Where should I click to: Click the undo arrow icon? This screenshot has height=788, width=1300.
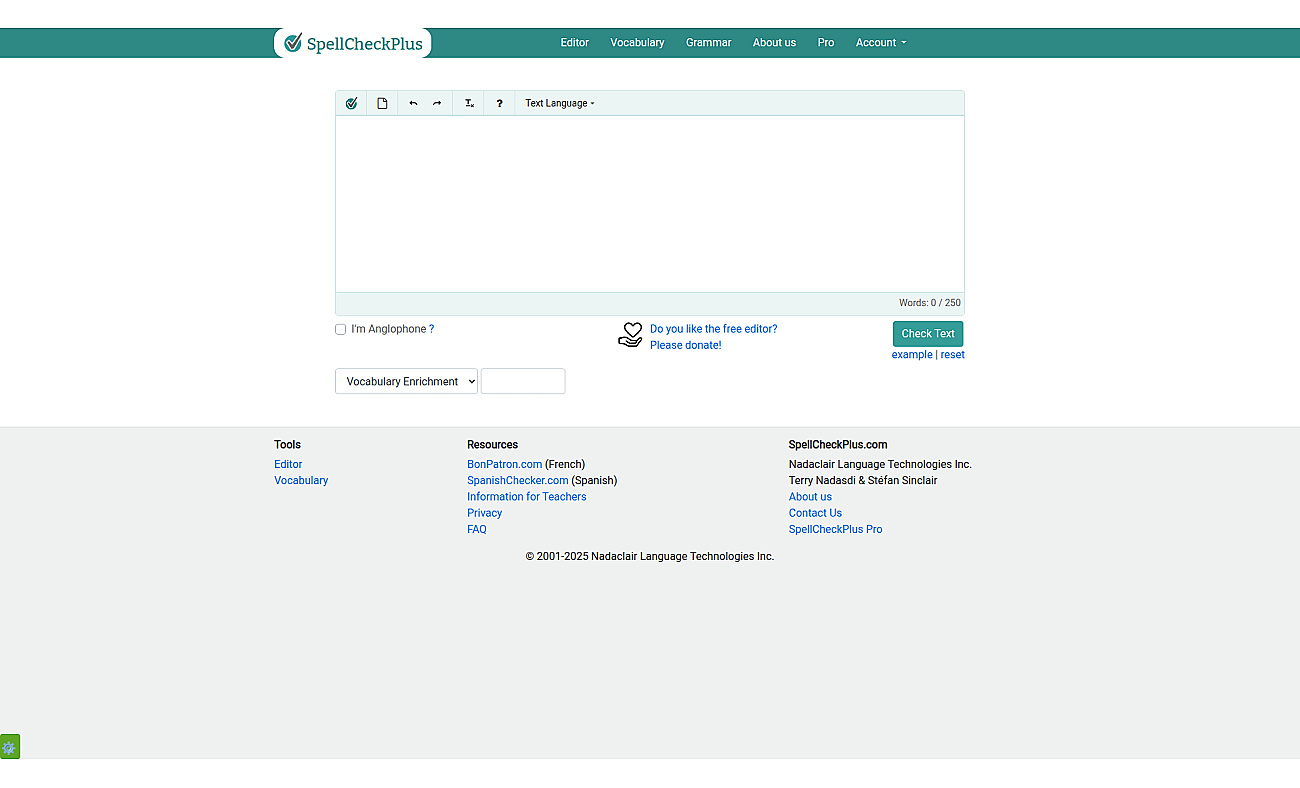413,103
